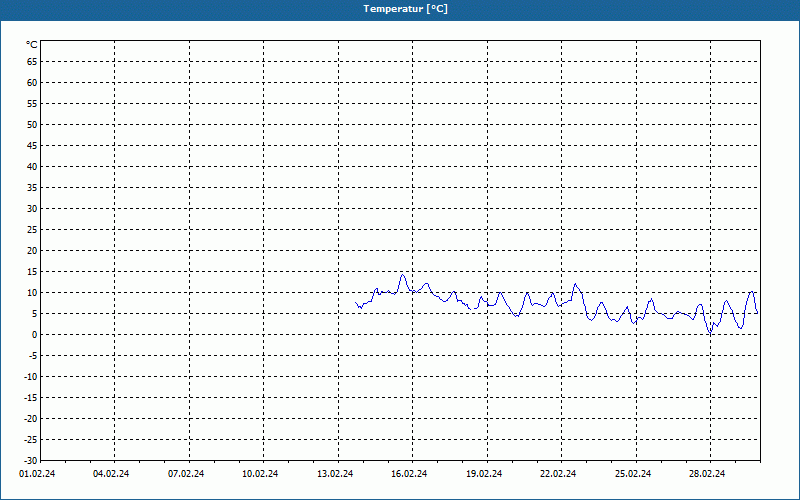The image size is (800, 500).
Task: Select the 45 y-axis label
Action: [x=32, y=145]
